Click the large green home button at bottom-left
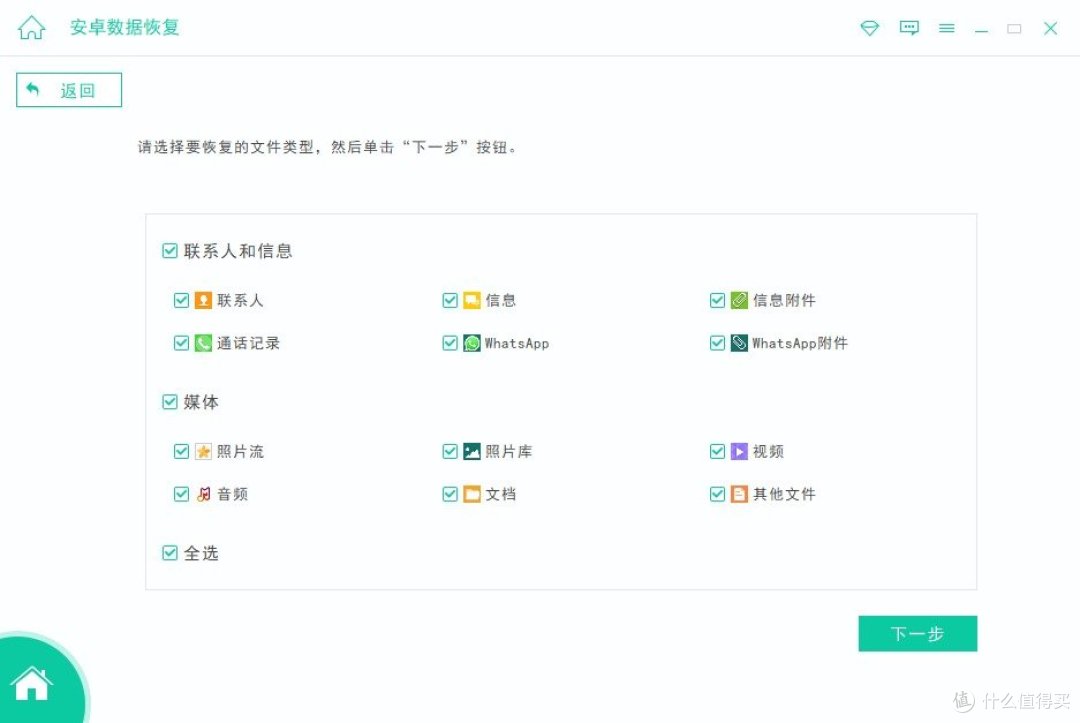Image resolution: width=1080 pixels, height=723 pixels. click(x=32, y=683)
